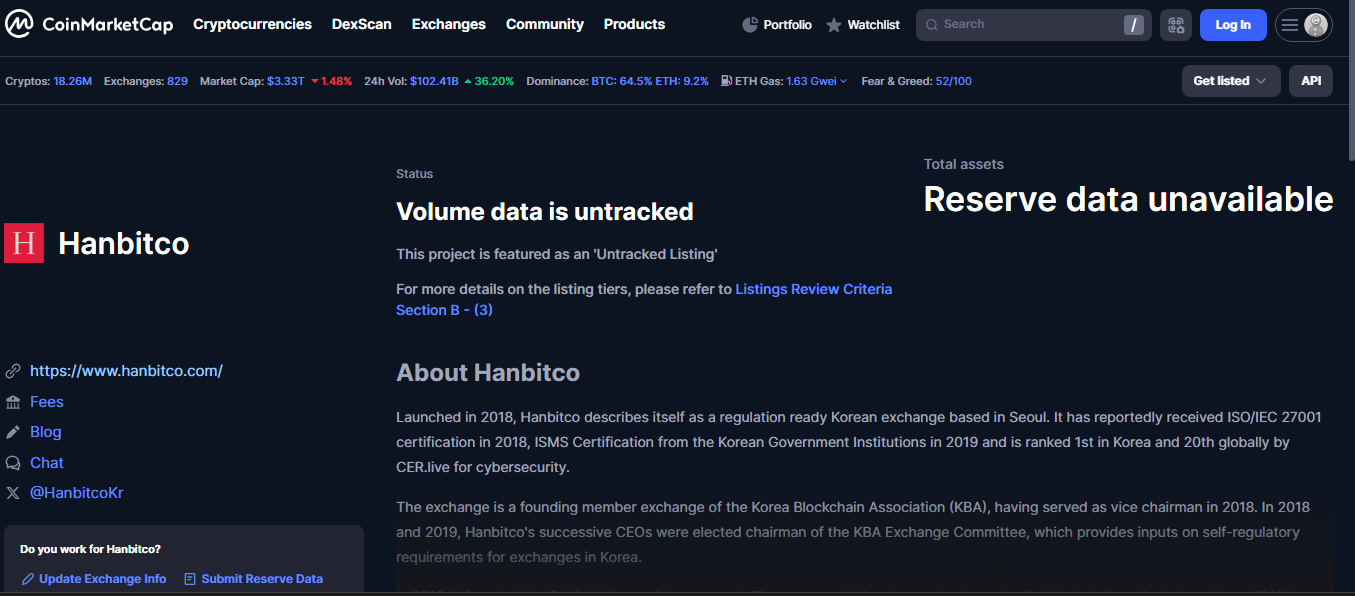
Task: Click the Watchlist star icon
Action: tap(834, 25)
